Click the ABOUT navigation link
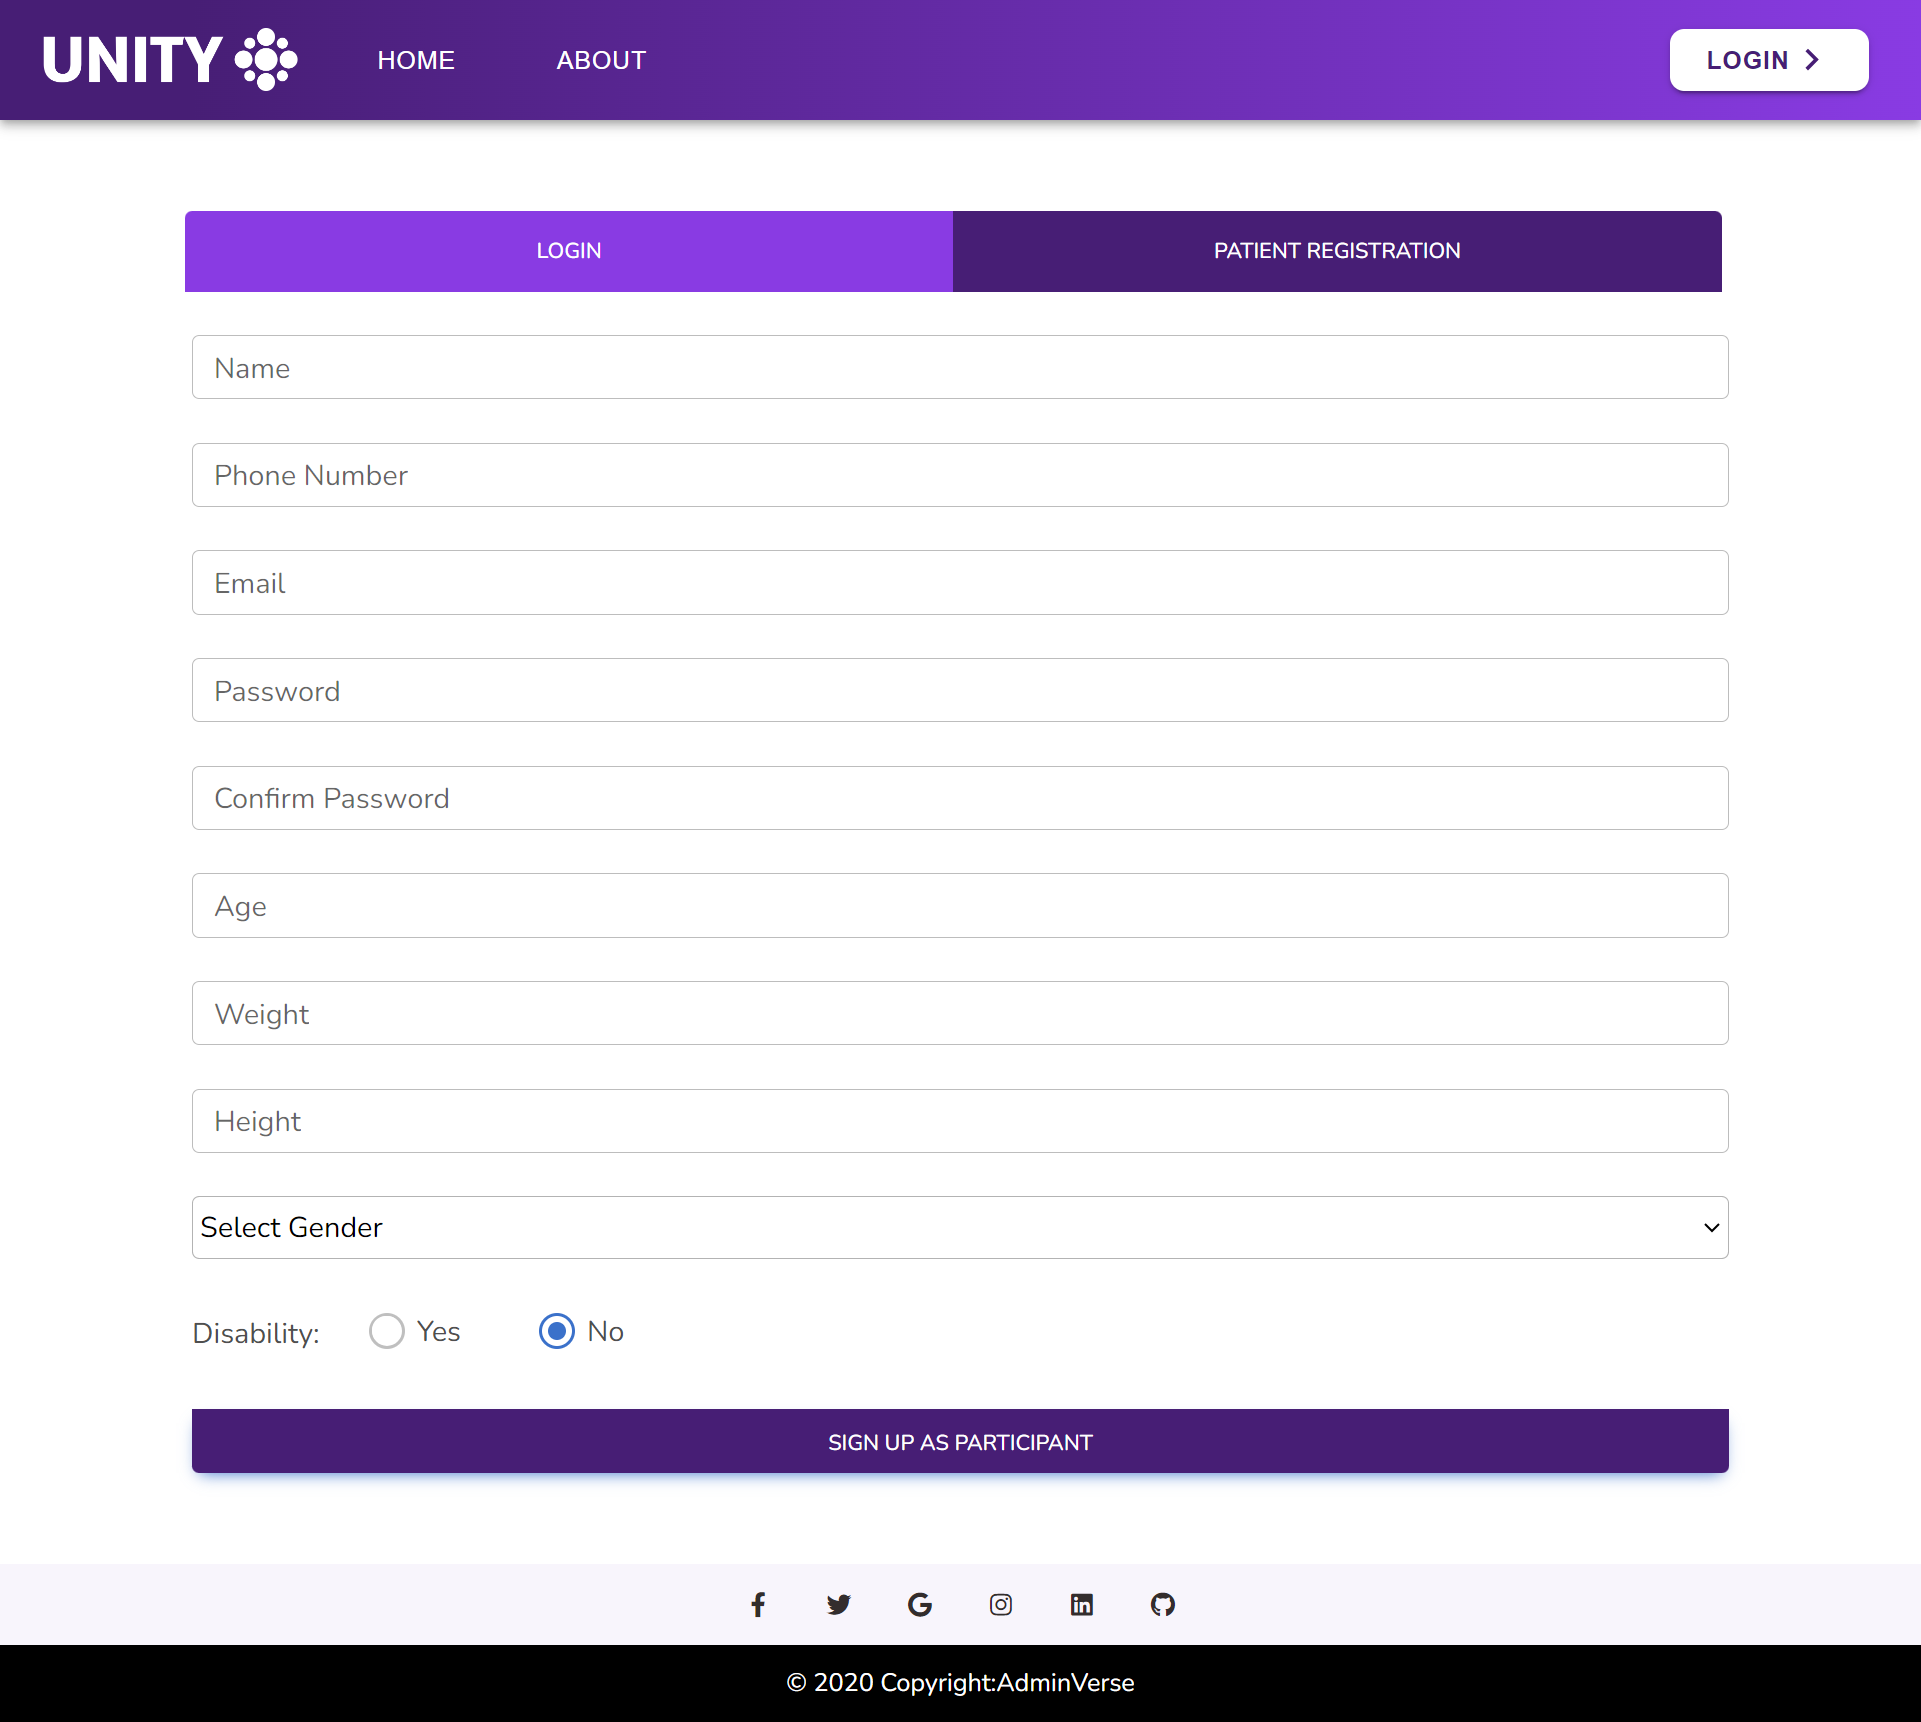The image size is (1921, 1722). click(x=602, y=60)
